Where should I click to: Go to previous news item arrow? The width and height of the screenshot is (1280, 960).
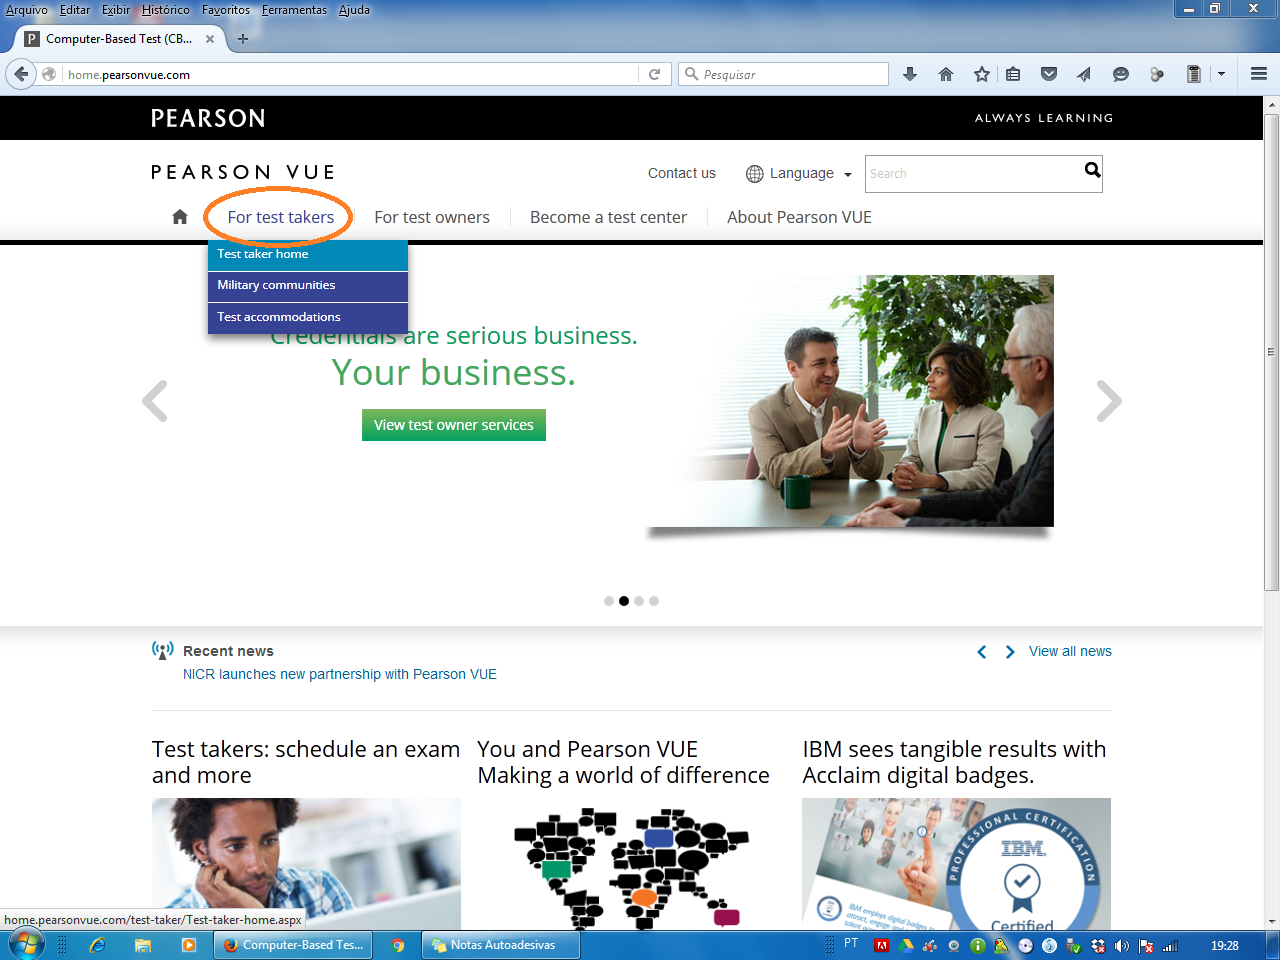tap(982, 652)
